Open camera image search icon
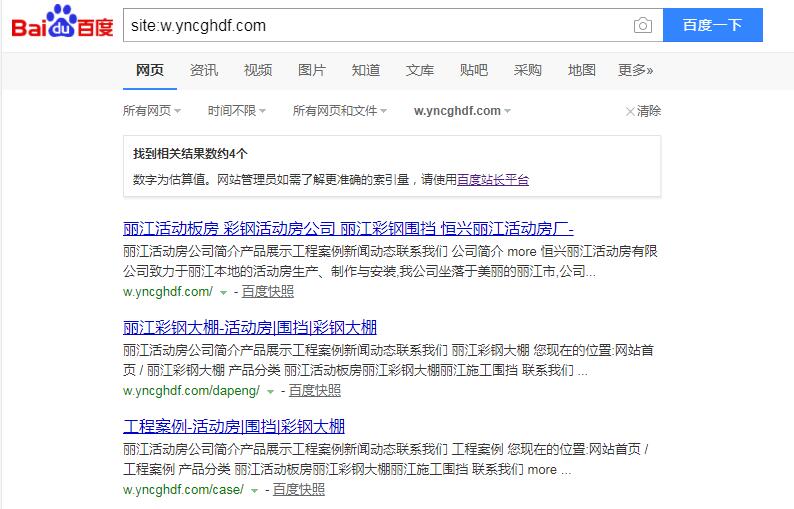This screenshot has width=794, height=509. point(643,25)
